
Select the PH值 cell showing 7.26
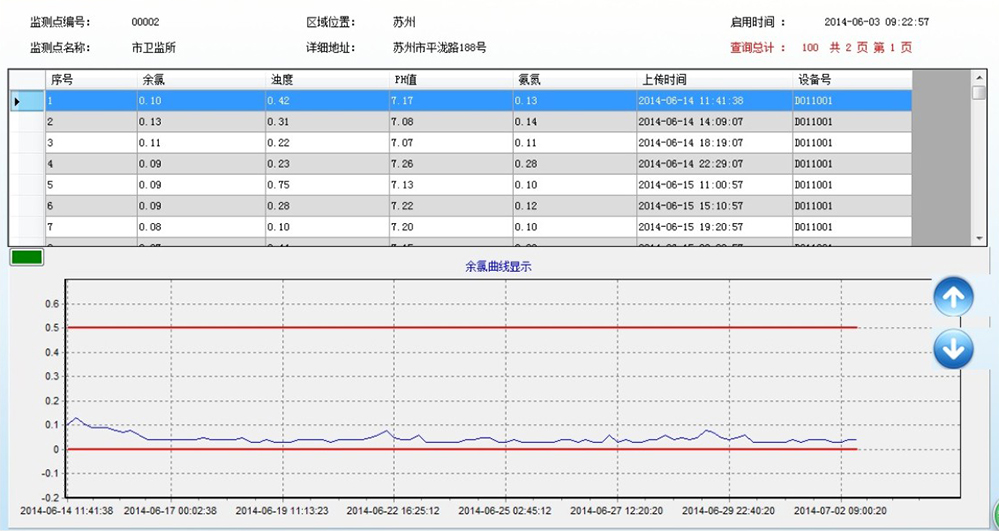pos(450,164)
